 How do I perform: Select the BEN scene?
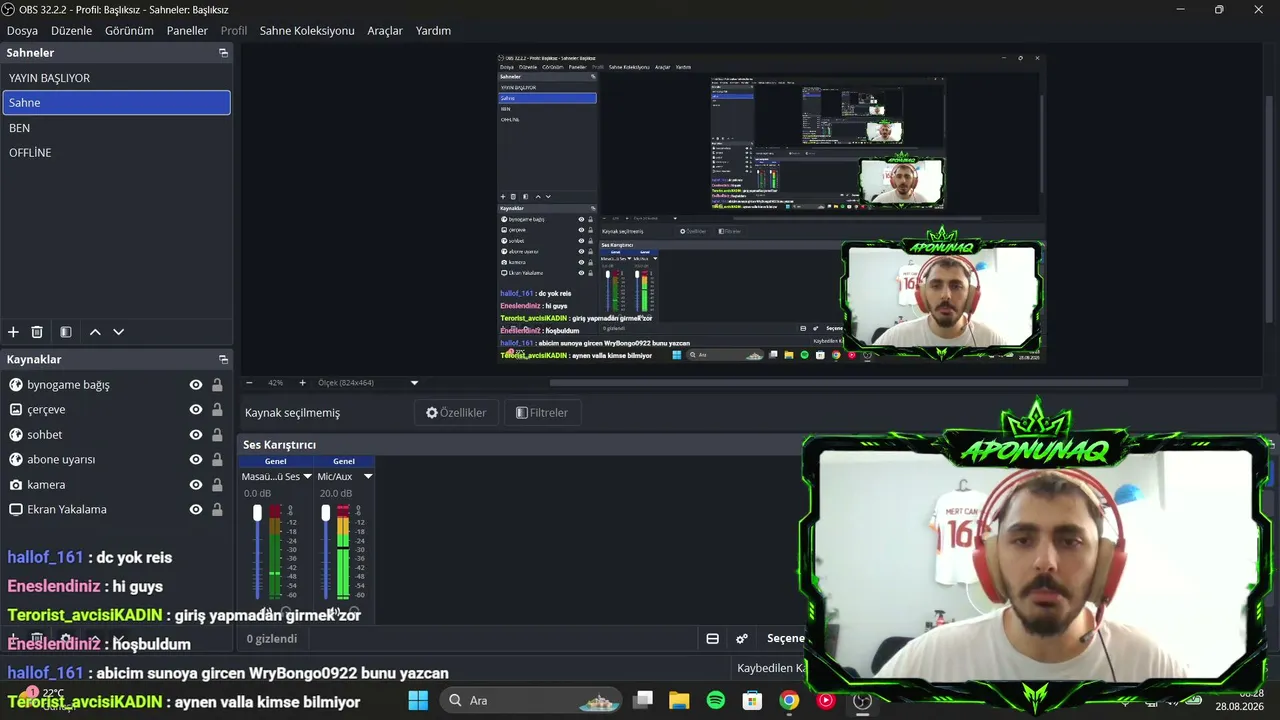[x=116, y=128]
